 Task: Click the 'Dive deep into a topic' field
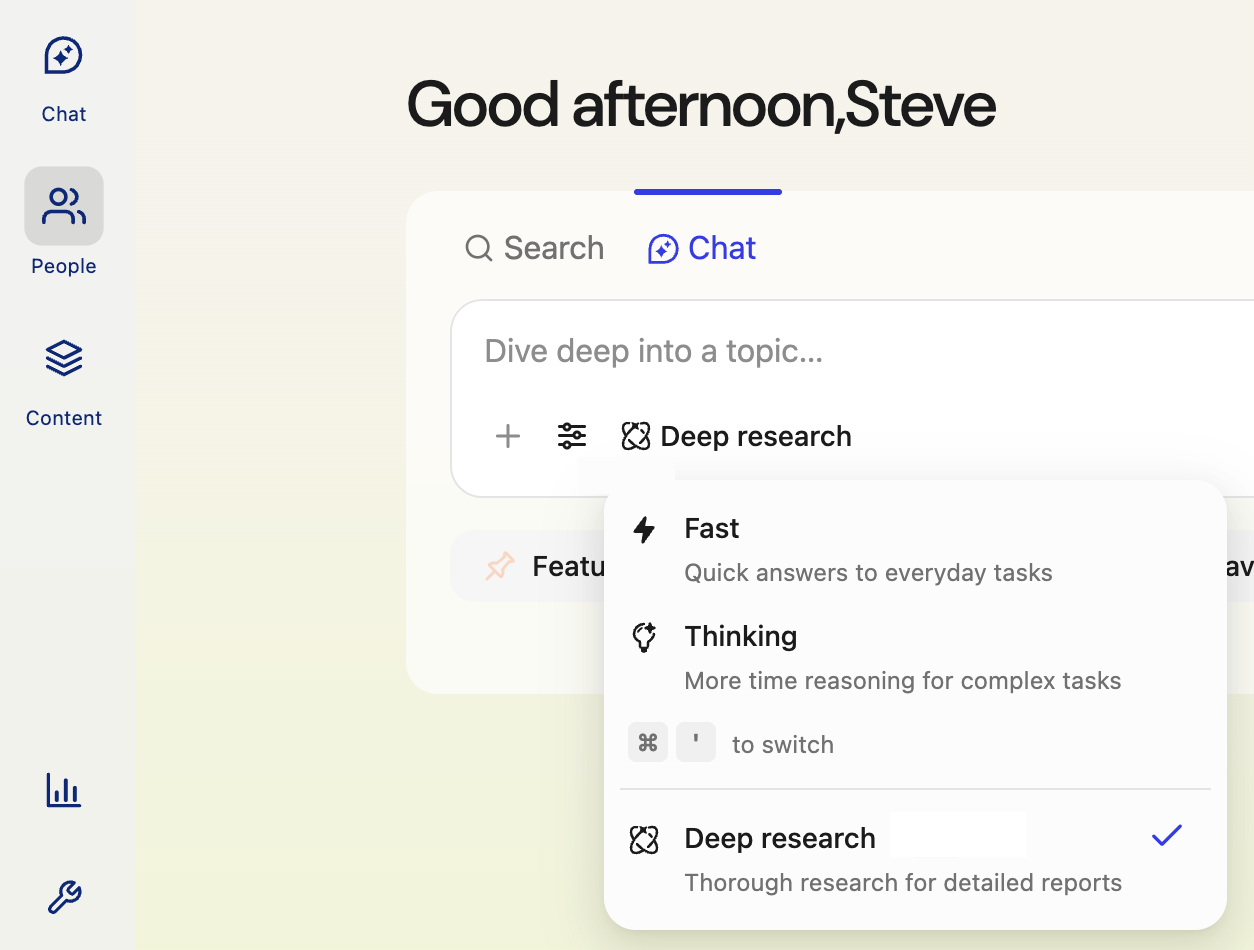pos(800,351)
